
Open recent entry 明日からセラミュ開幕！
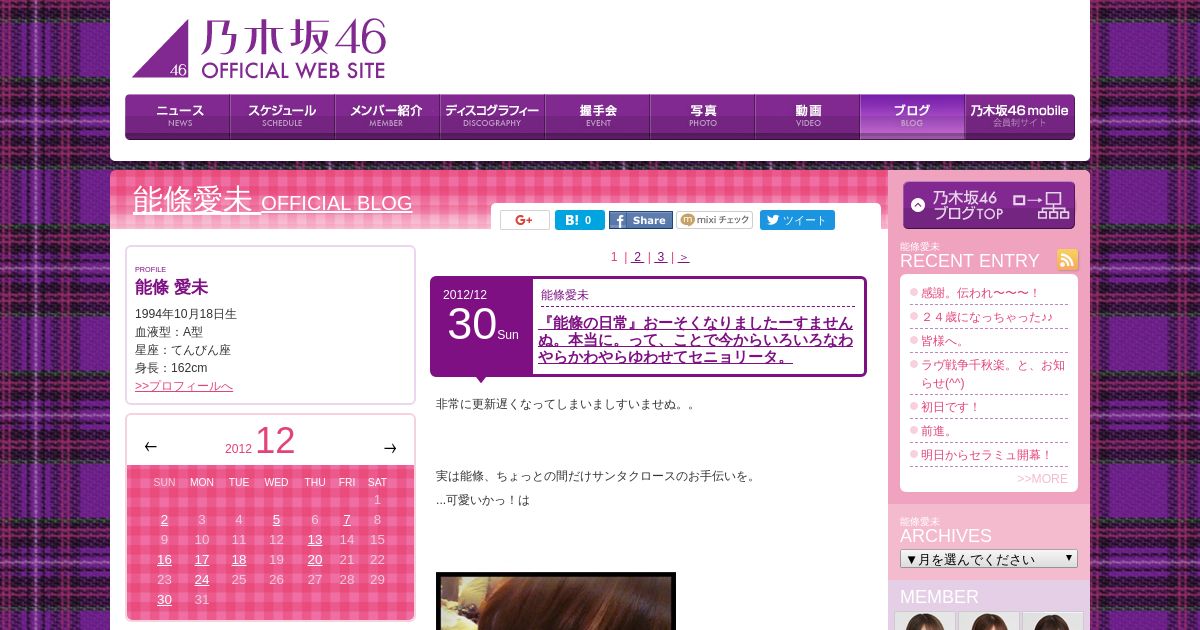click(x=987, y=455)
